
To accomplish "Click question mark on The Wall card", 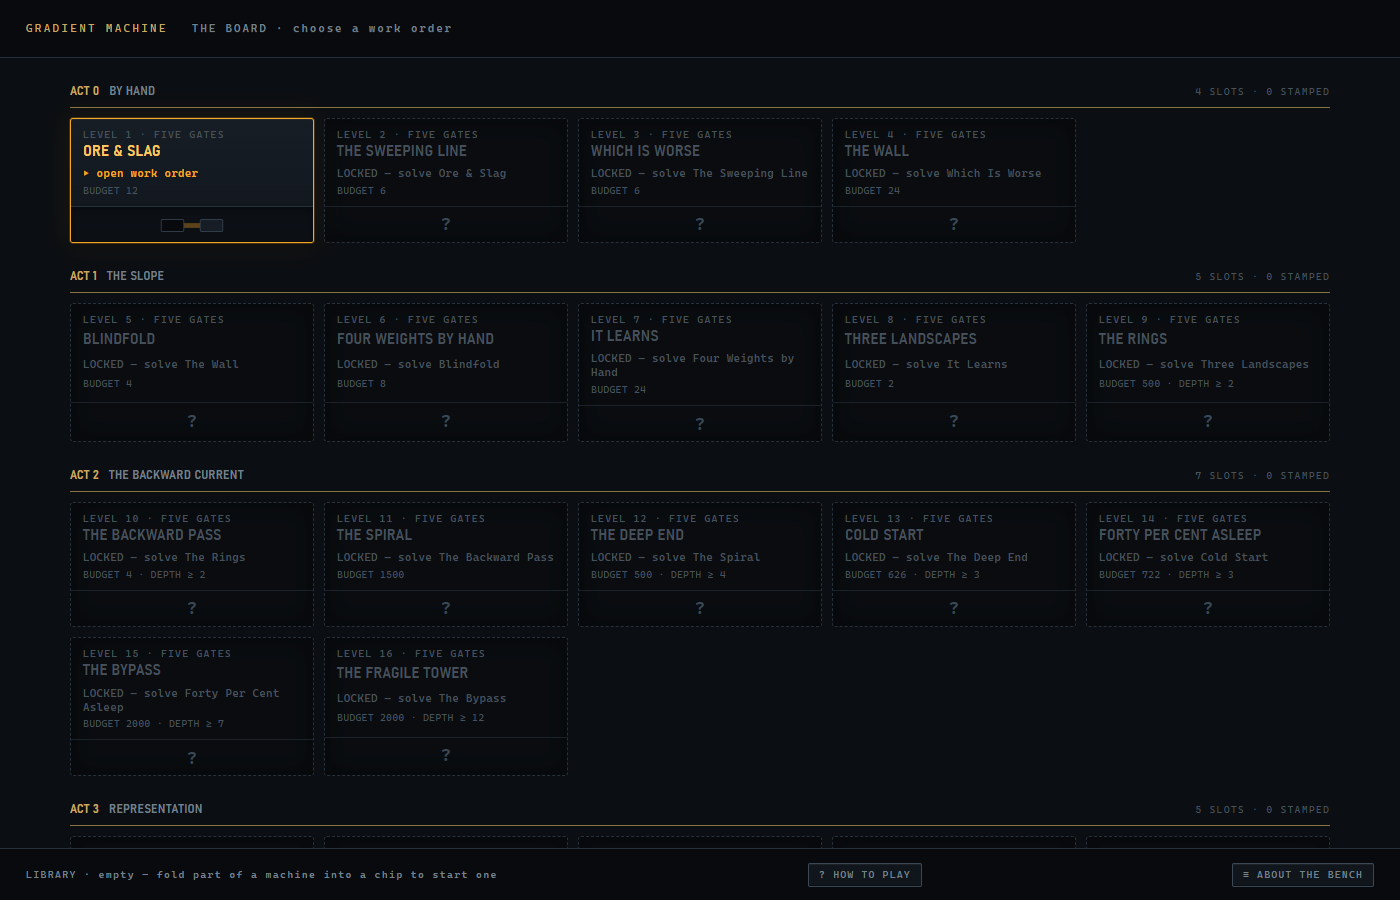I will [x=954, y=224].
